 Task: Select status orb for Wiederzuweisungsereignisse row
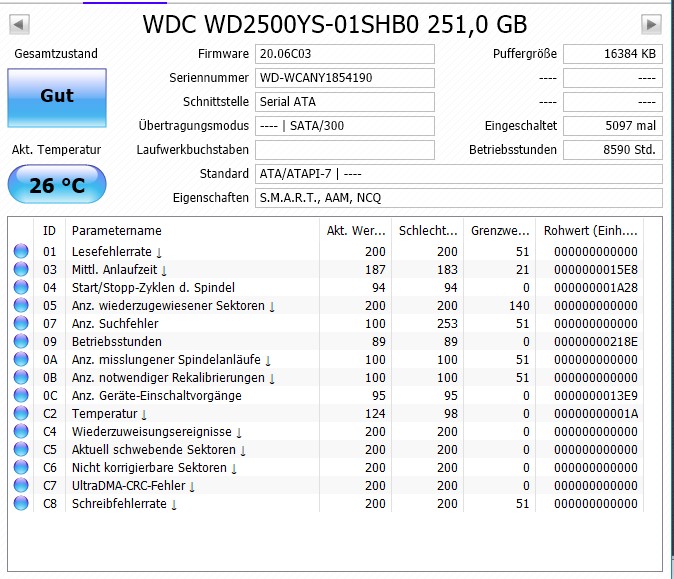[21, 431]
